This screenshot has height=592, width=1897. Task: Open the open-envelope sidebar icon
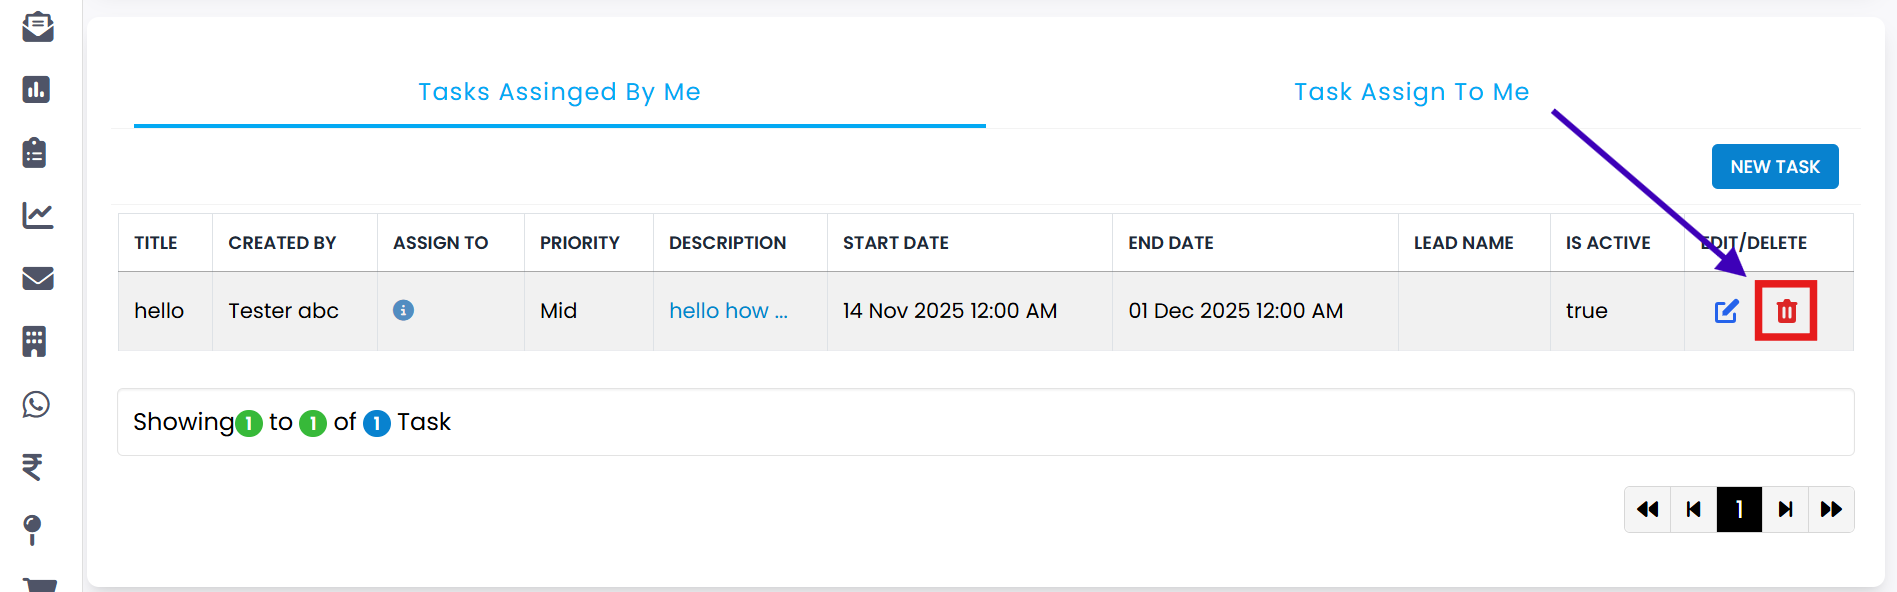click(x=37, y=27)
